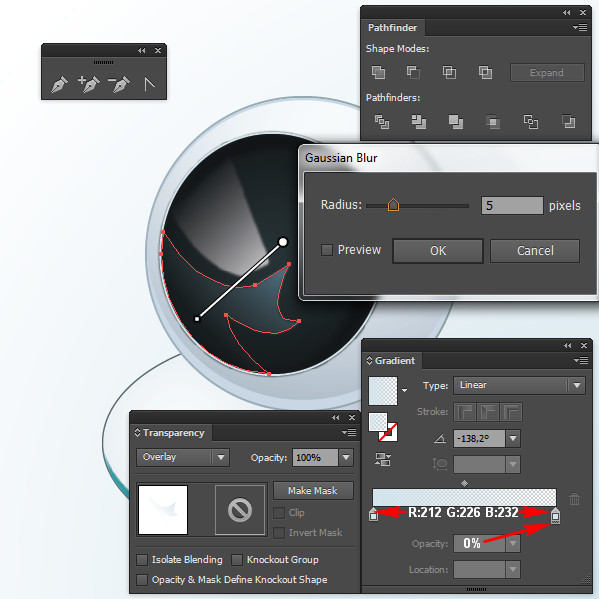599x599 pixels.
Task: Click the Intersect shape mode icon
Action: pos(449,72)
